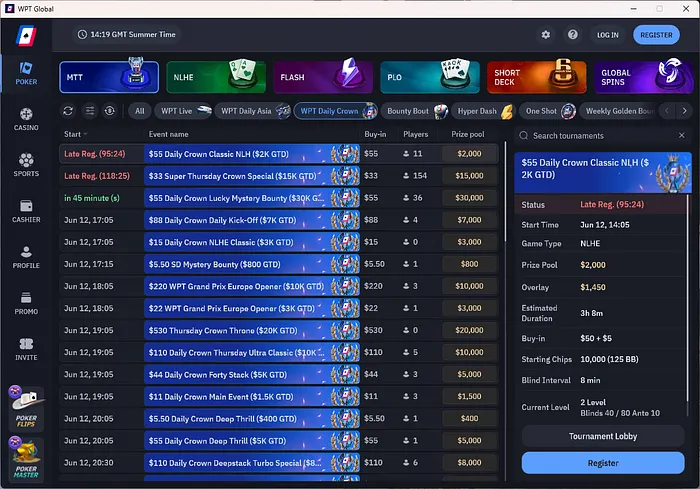
Task: Select $530 Thursday Crown Throne row
Action: (279, 330)
